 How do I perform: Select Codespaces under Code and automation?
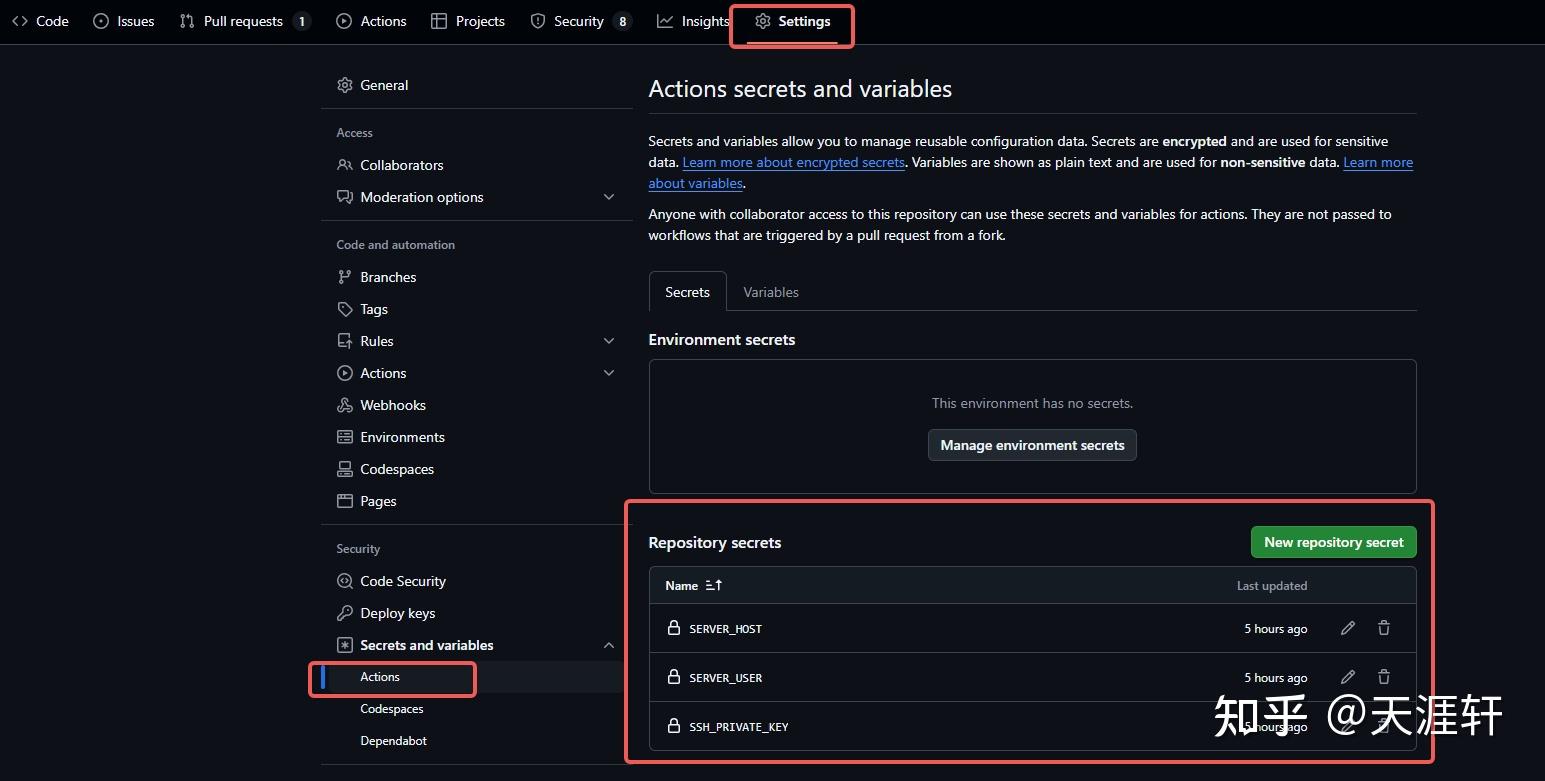pos(397,469)
